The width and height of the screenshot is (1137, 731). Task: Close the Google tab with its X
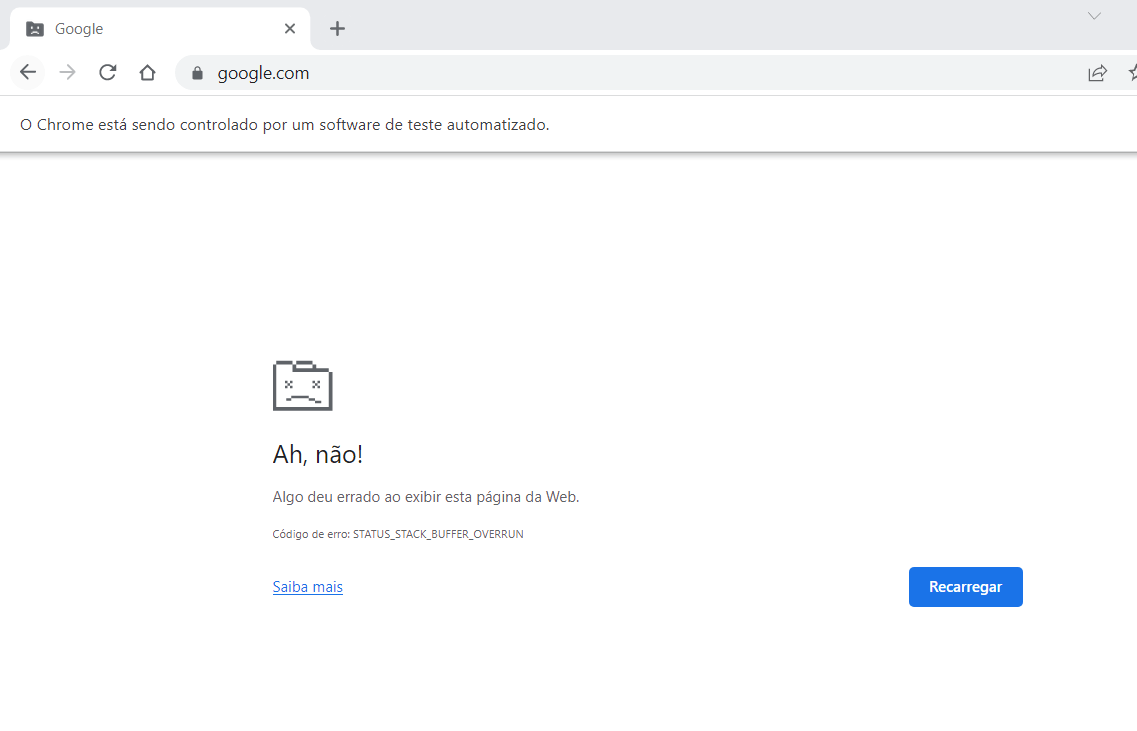point(289,29)
